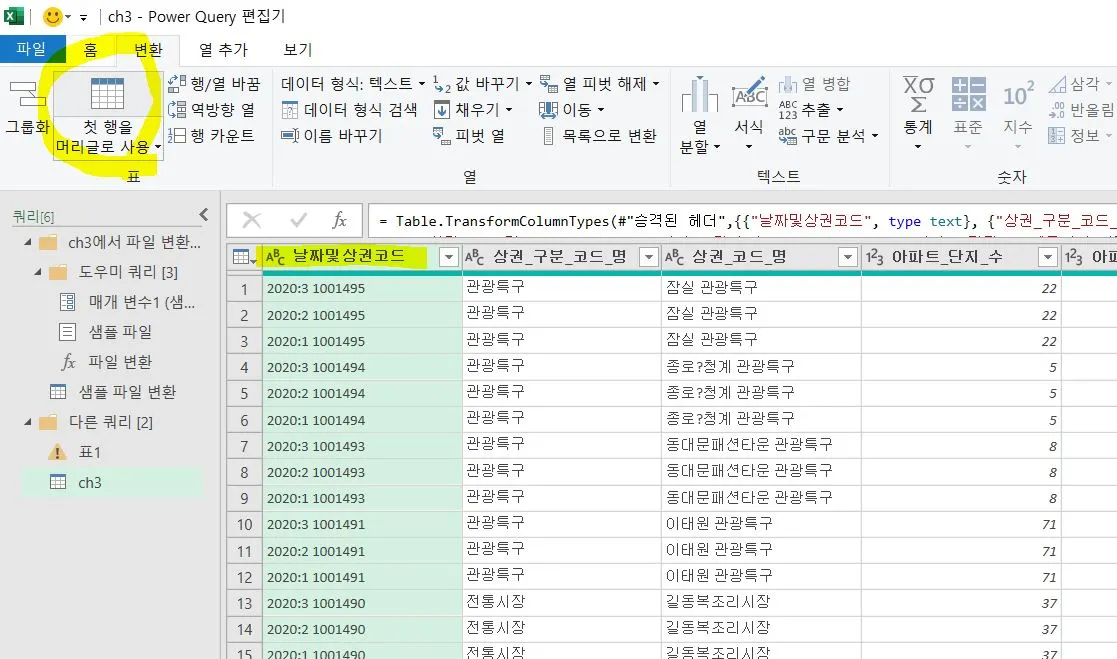This screenshot has width=1117, height=659.
Task: Select the 샘플 파일 변환 query
Action: coord(114,392)
